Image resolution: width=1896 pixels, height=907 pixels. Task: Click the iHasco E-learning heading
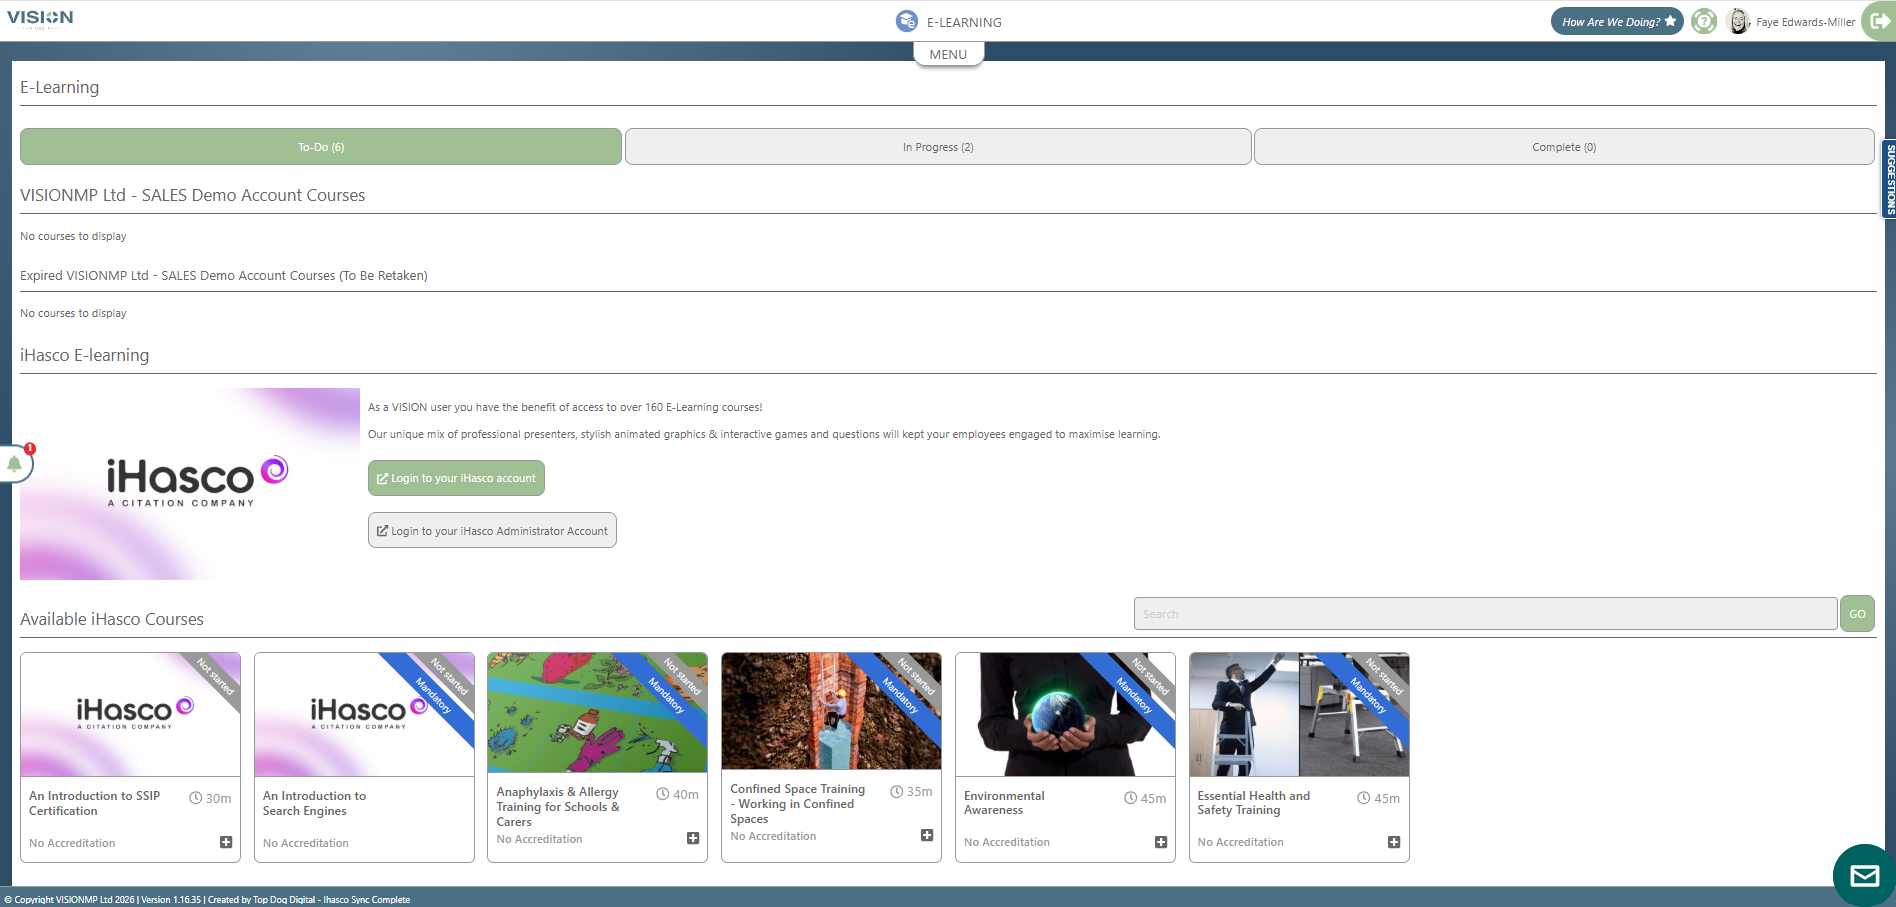[x=84, y=355]
